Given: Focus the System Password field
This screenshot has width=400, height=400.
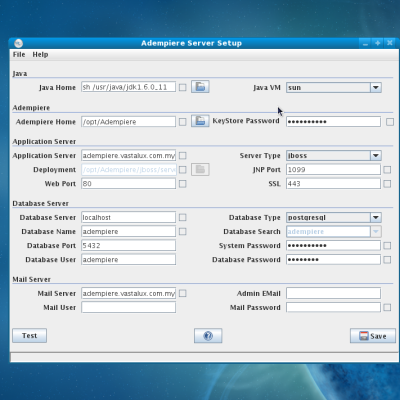Looking at the screenshot, I should click(x=333, y=246).
